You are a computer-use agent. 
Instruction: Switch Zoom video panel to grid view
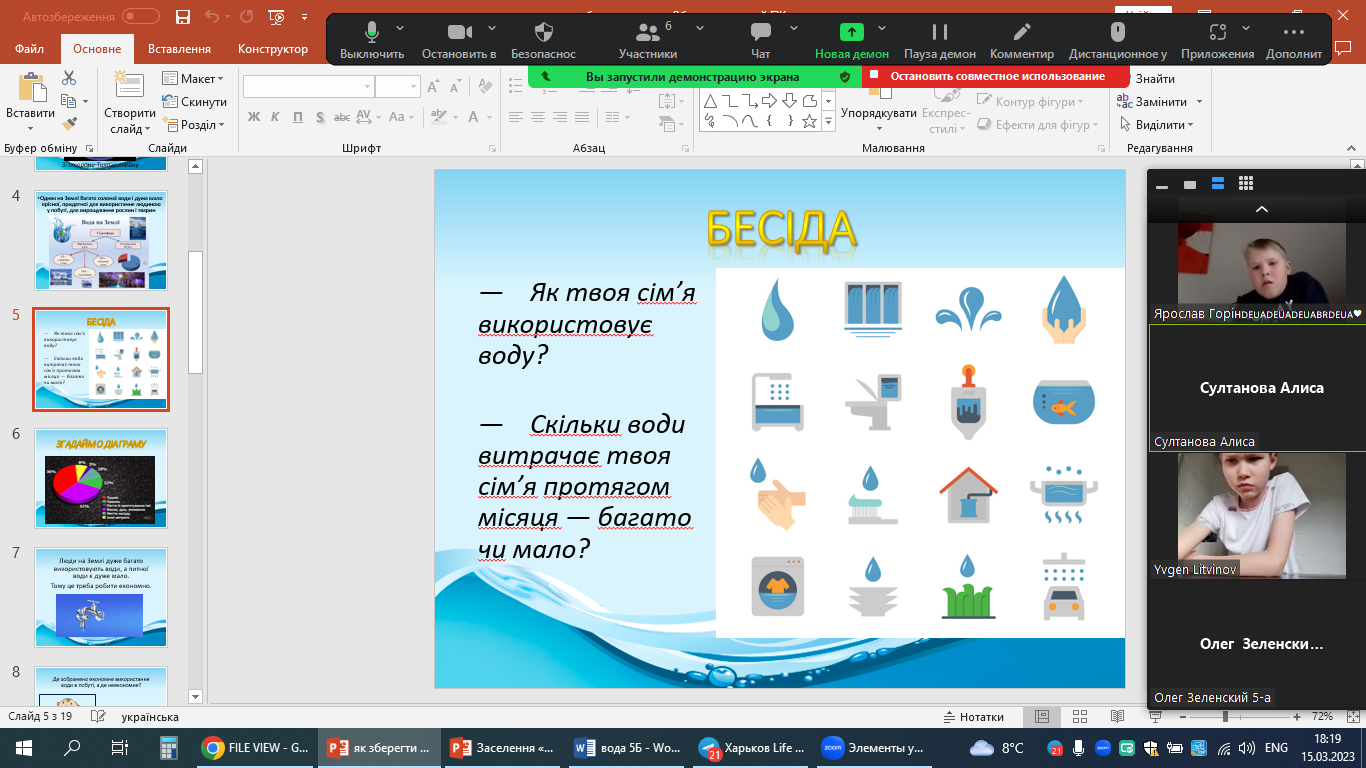pyautogui.click(x=1246, y=184)
